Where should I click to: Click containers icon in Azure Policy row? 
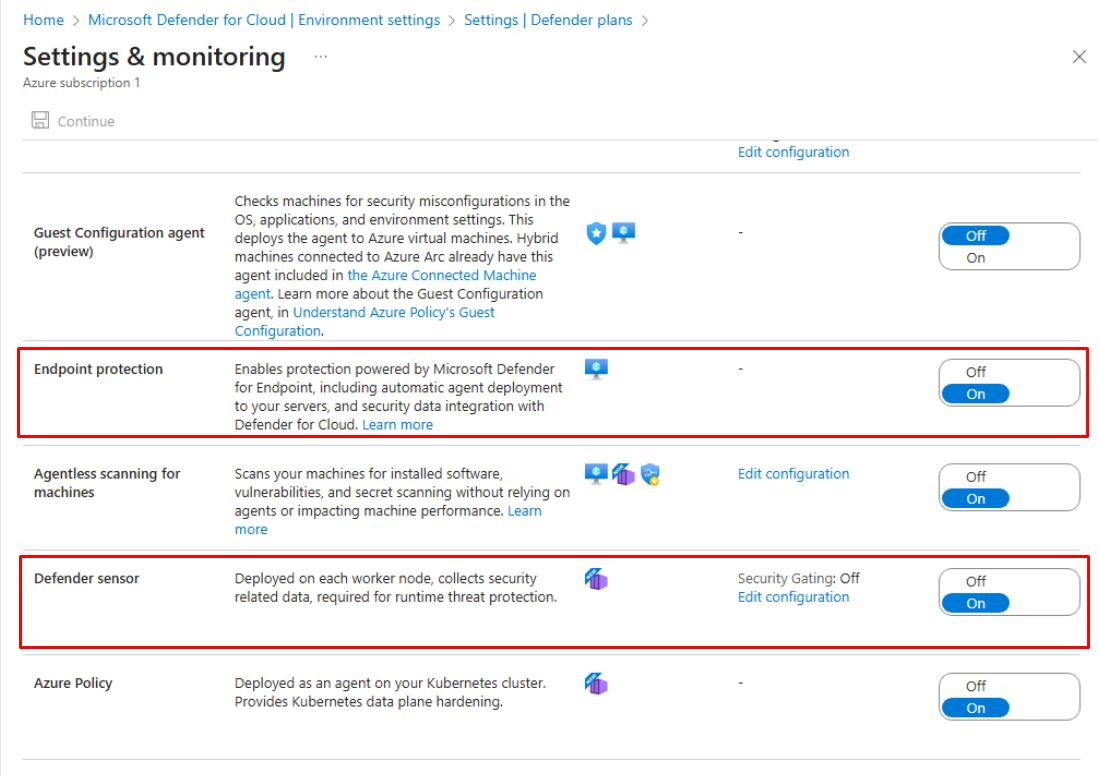(x=596, y=683)
